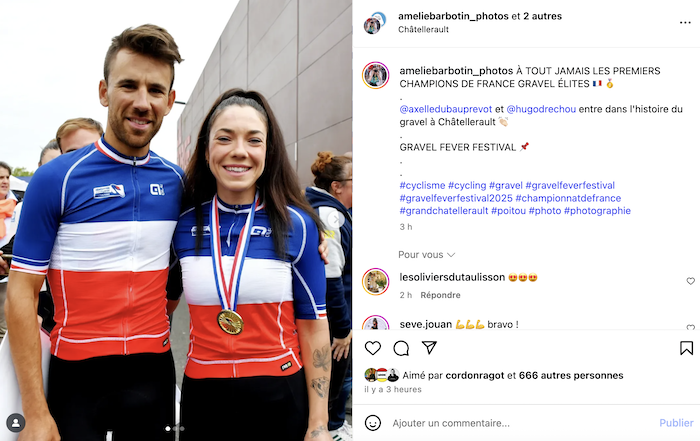The width and height of the screenshot is (700, 441).
Task: Expand the Pour vous comment filter
Action: pos(426,254)
